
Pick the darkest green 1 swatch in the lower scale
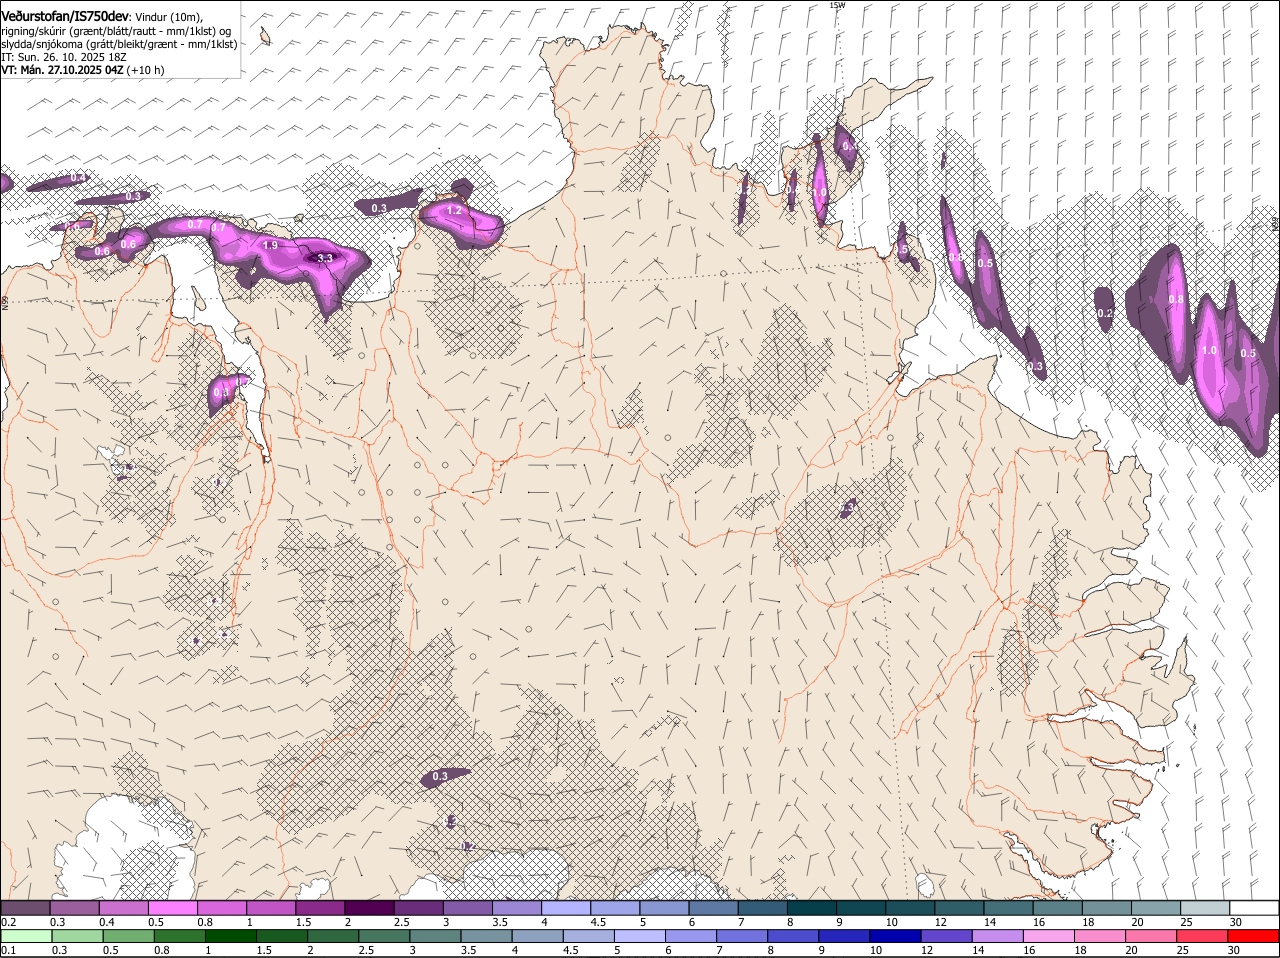(x=230, y=936)
